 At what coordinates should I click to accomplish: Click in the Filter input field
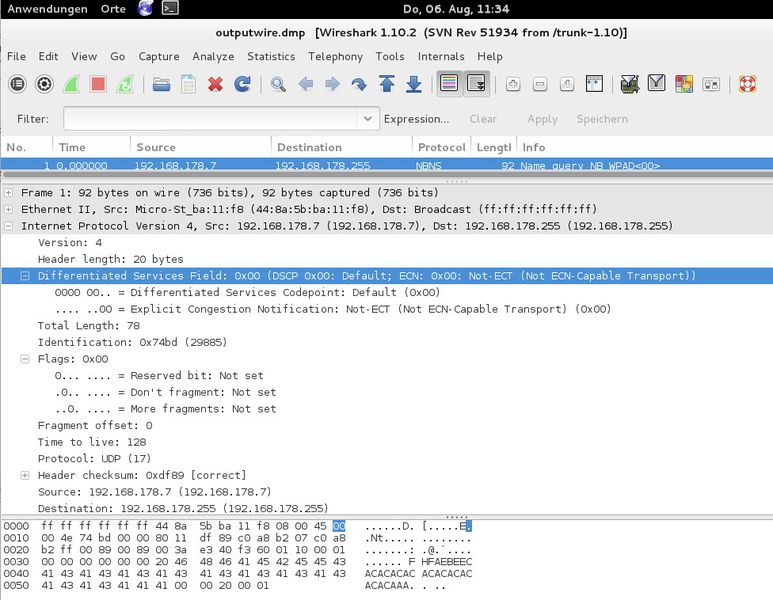click(x=210, y=119)
